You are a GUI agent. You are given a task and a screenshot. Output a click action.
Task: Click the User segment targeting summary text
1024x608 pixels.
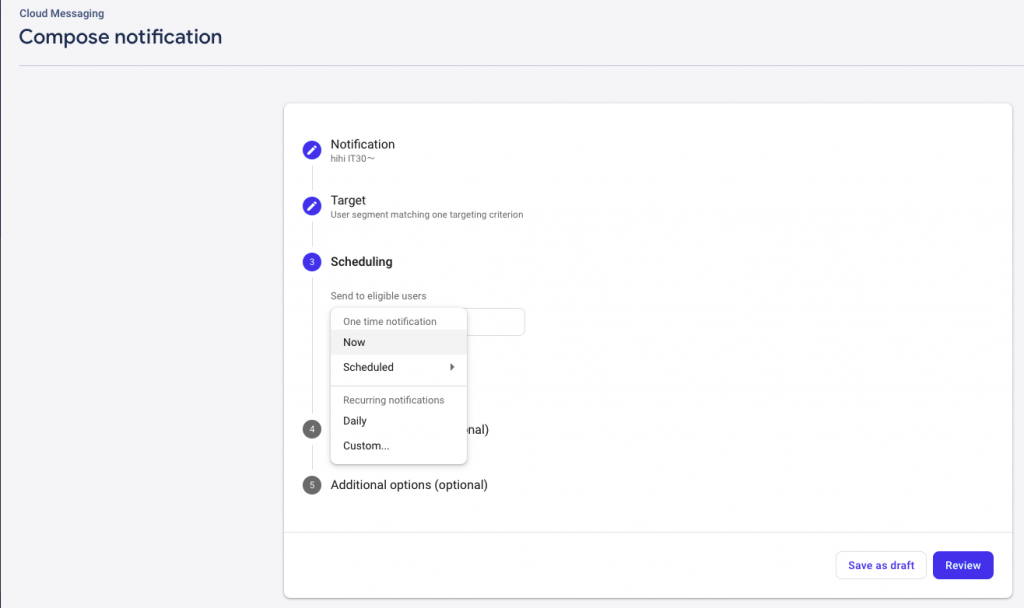[427, 214]
